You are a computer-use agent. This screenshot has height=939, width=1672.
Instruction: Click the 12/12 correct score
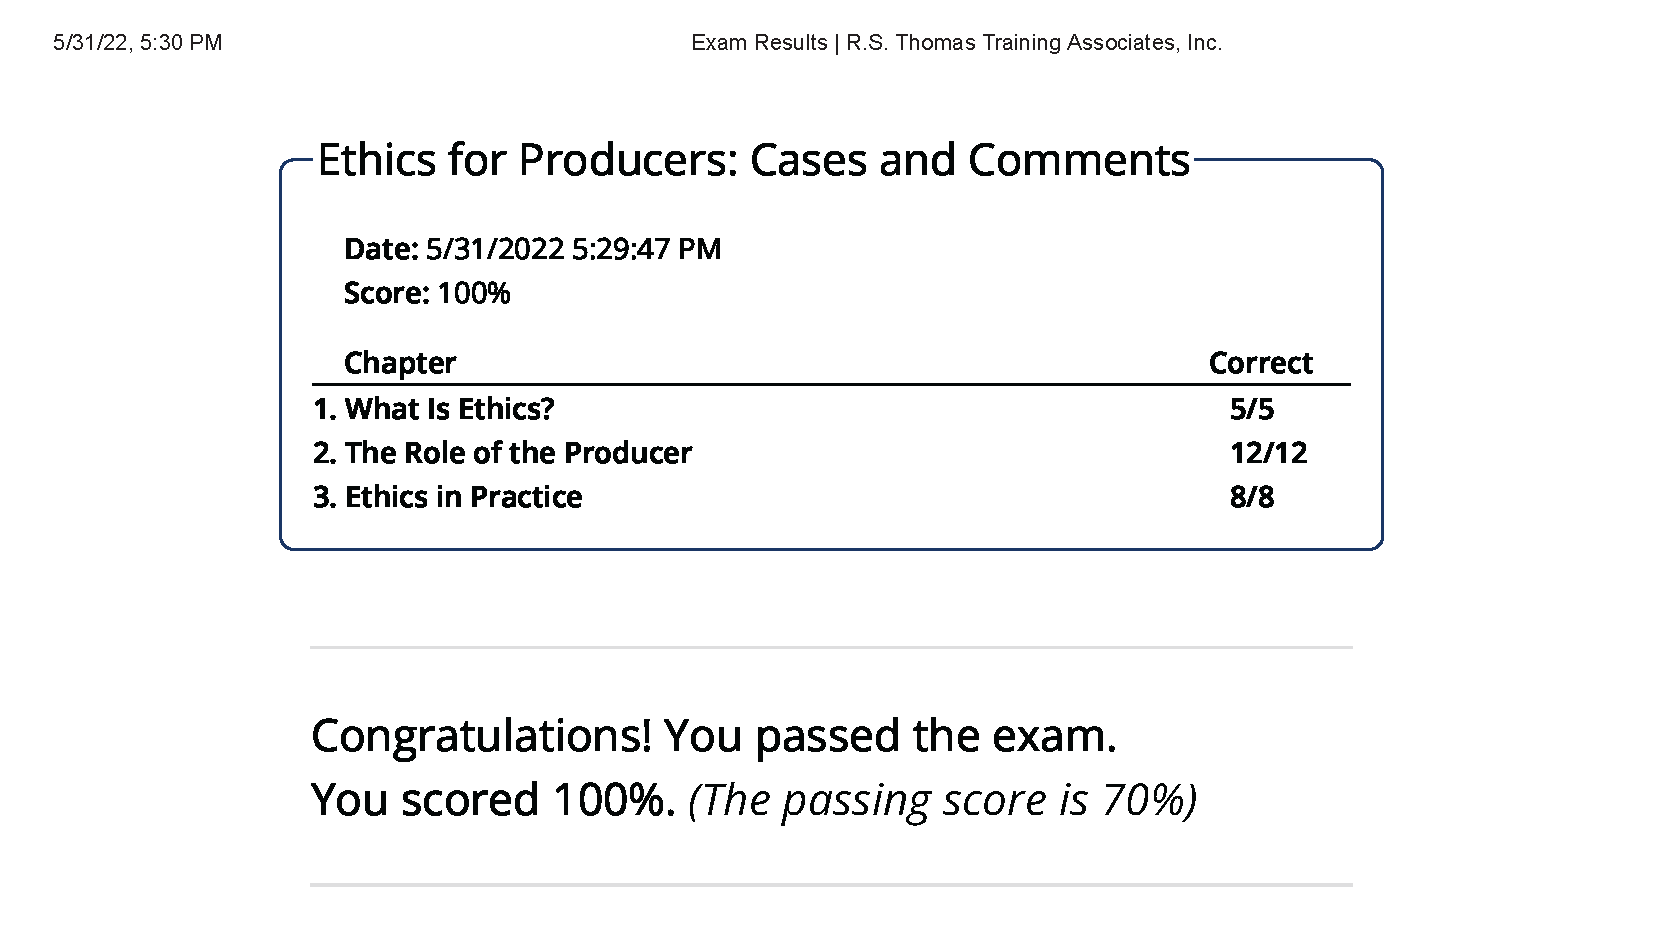pyautogui.click(x=1268, y=453)
